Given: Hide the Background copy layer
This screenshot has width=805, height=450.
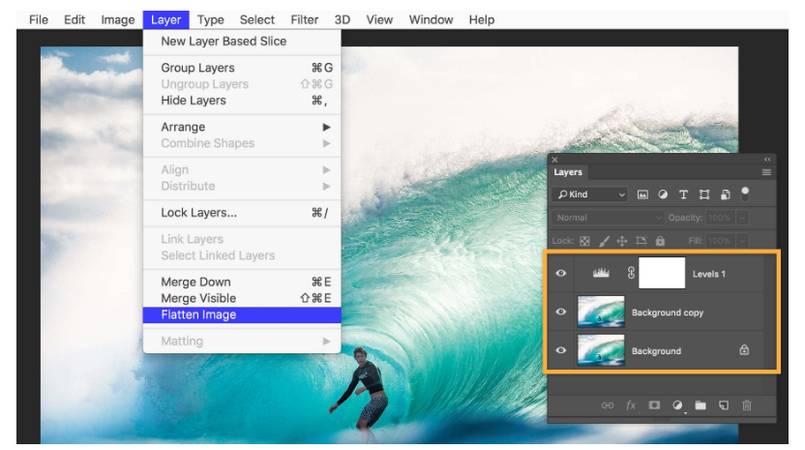Looking at the screenshot, I should click(561, 311).
